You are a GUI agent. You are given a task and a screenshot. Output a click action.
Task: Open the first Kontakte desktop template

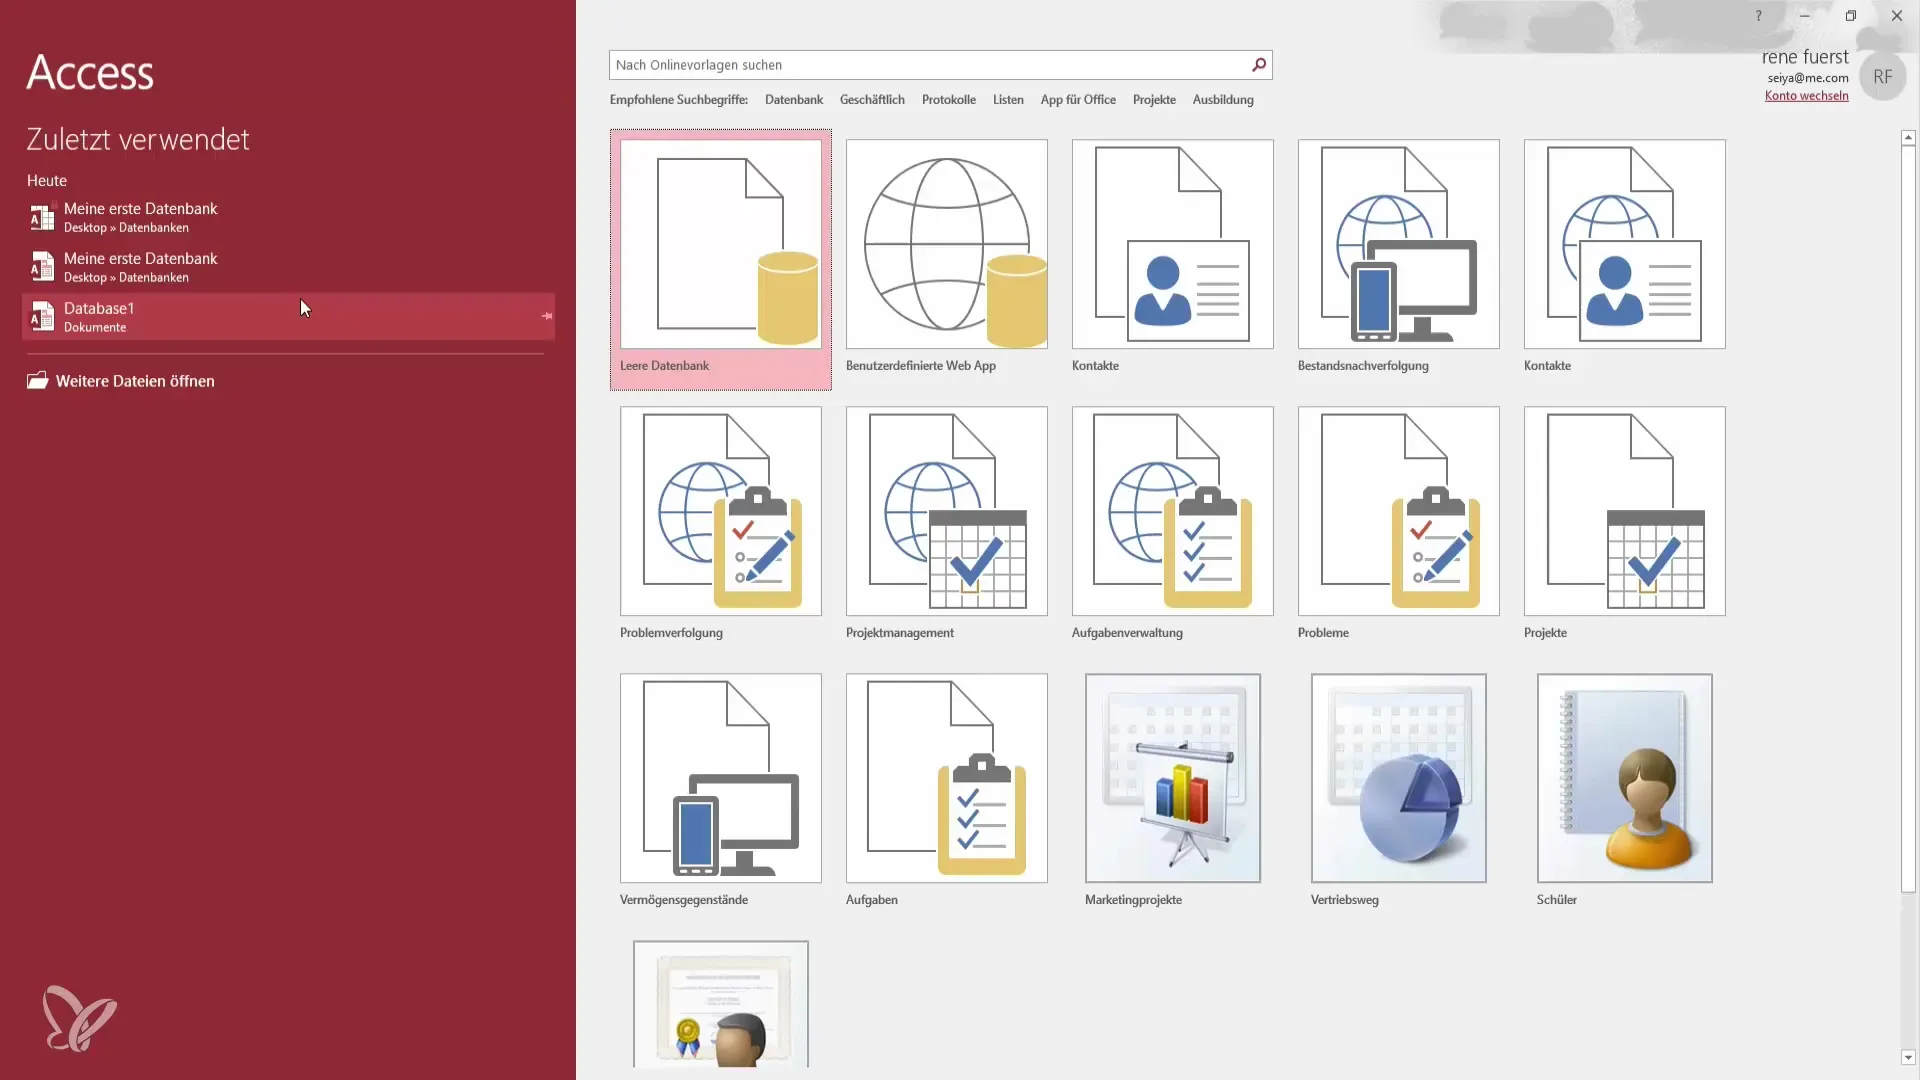click(1172, 244)
